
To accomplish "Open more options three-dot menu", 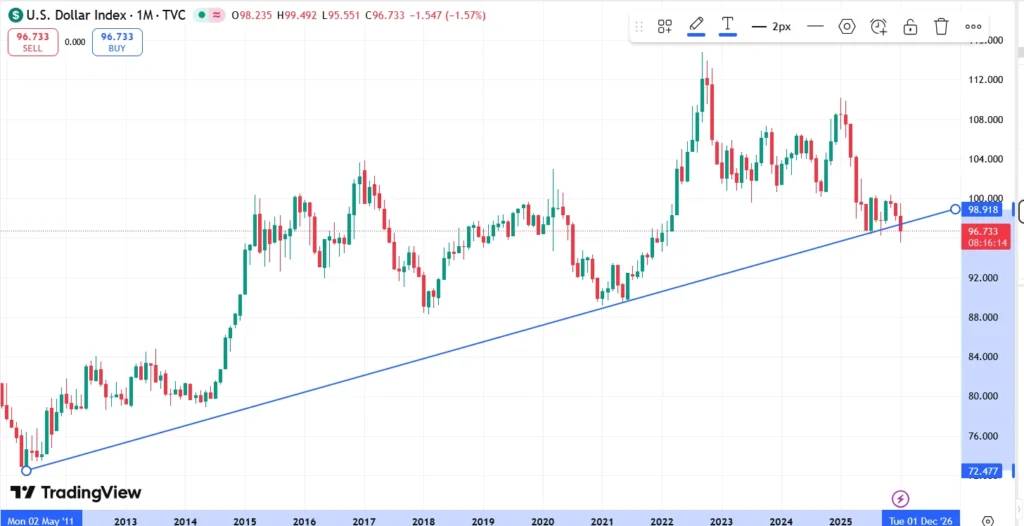I will coord(973,27).
